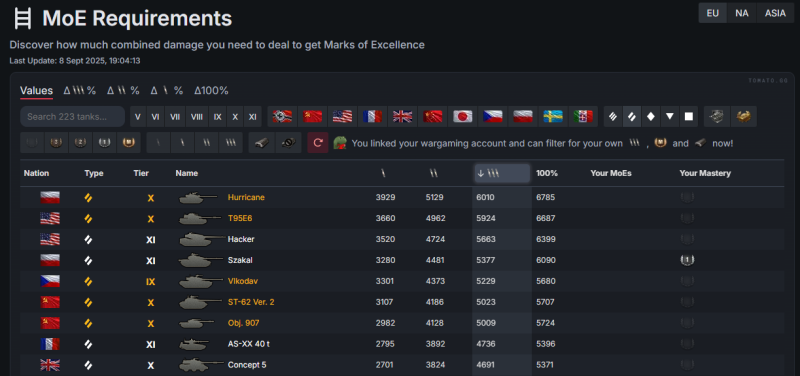Open the Hurricane tank link
This screenshot has height=376, width=800.
[x=246, y=197]
